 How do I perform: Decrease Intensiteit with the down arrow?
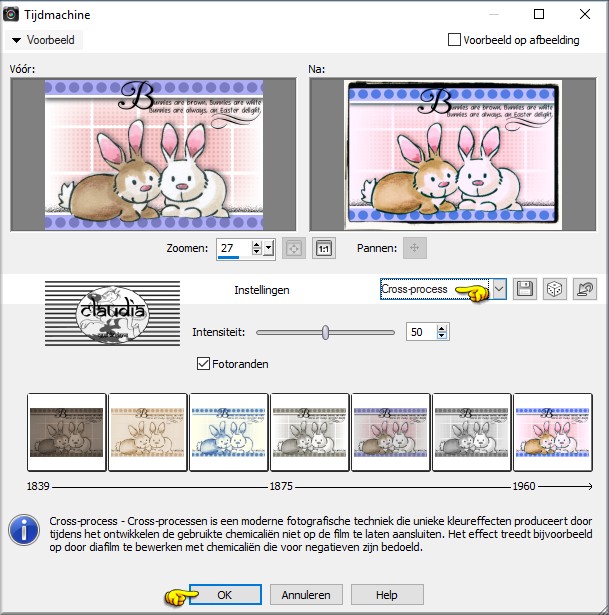(x=442, y=336)
